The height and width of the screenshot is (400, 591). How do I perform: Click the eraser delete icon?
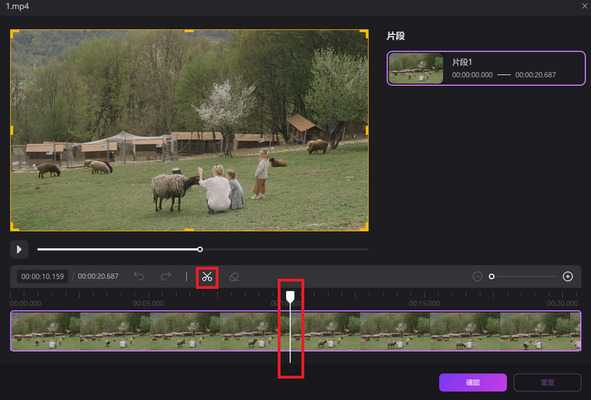tap(234, 277)
